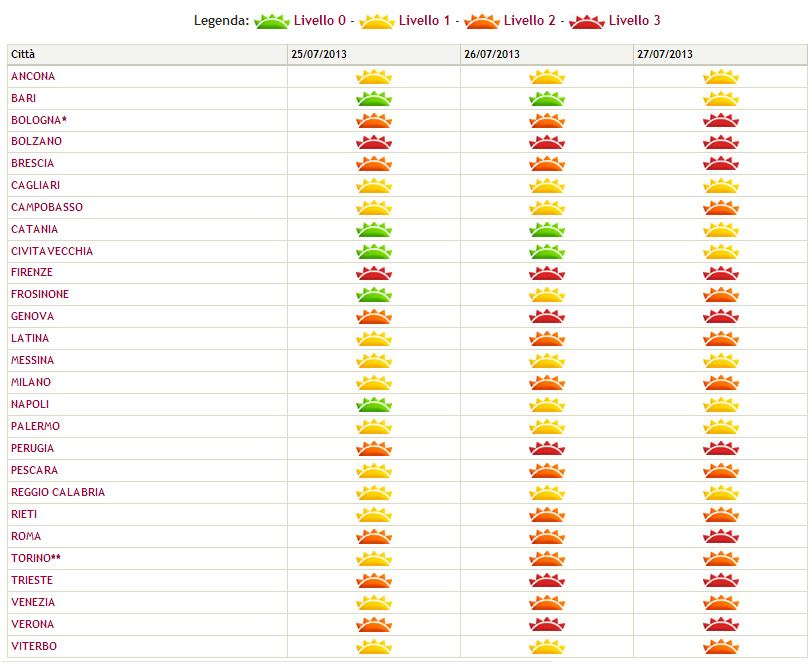Click the red Livello 3 legend icon
809x666 pixels.
point(587,22)
